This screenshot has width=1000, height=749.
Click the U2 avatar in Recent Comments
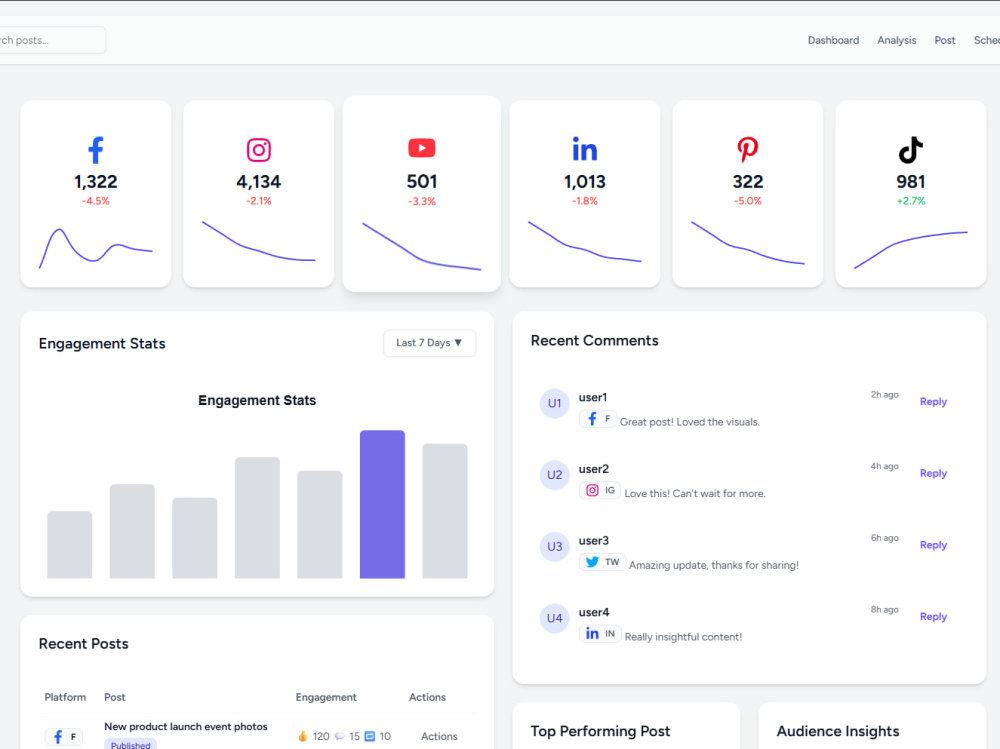pyautogui.click(x=554, y=475)
